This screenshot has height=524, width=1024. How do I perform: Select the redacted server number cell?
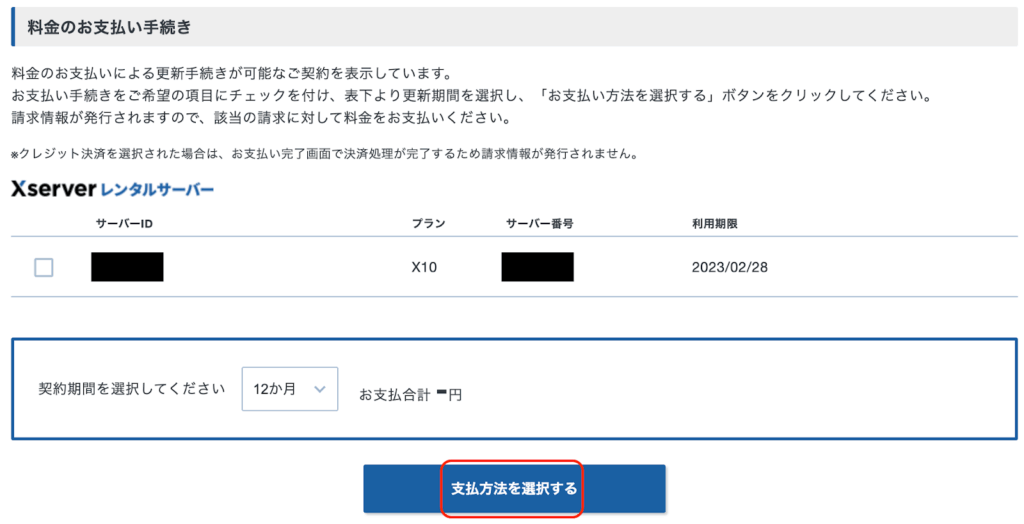538,267
